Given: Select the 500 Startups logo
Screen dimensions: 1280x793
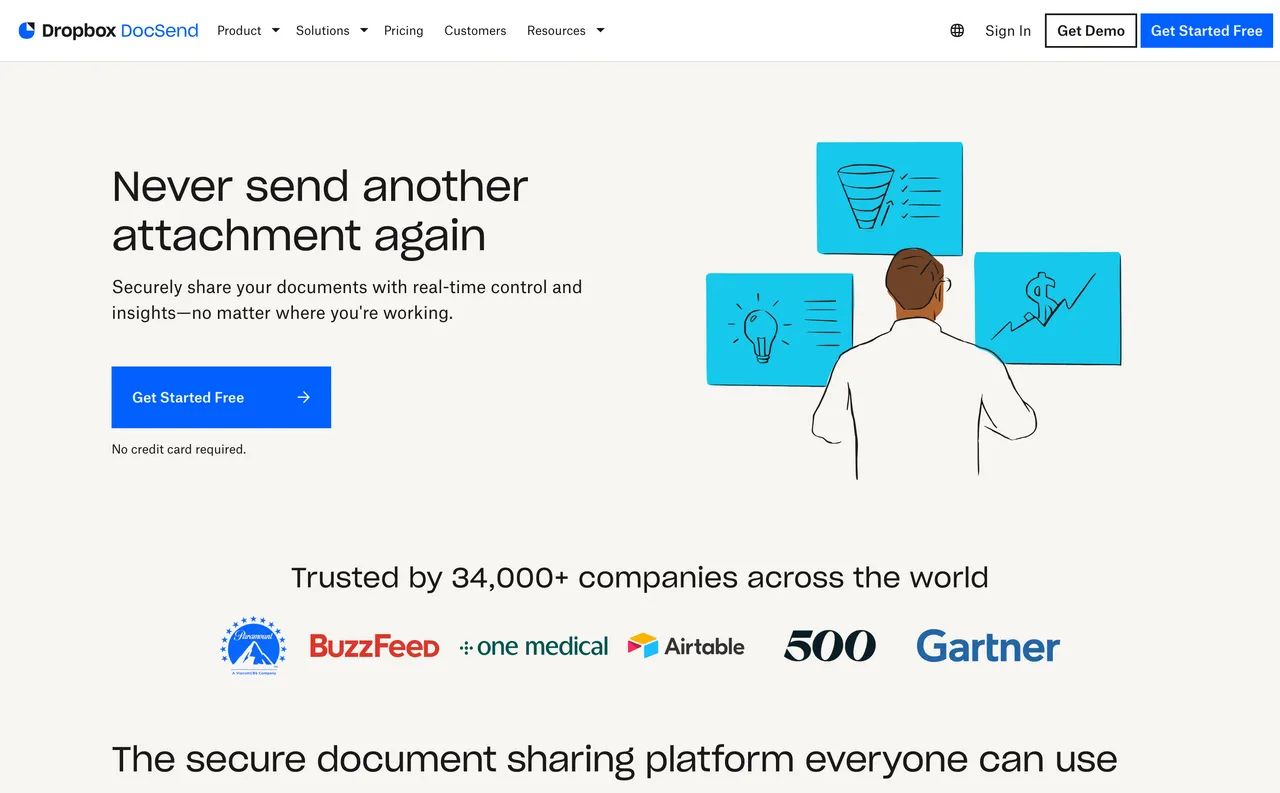Looking at the screenshot, I should click(830, 645).
